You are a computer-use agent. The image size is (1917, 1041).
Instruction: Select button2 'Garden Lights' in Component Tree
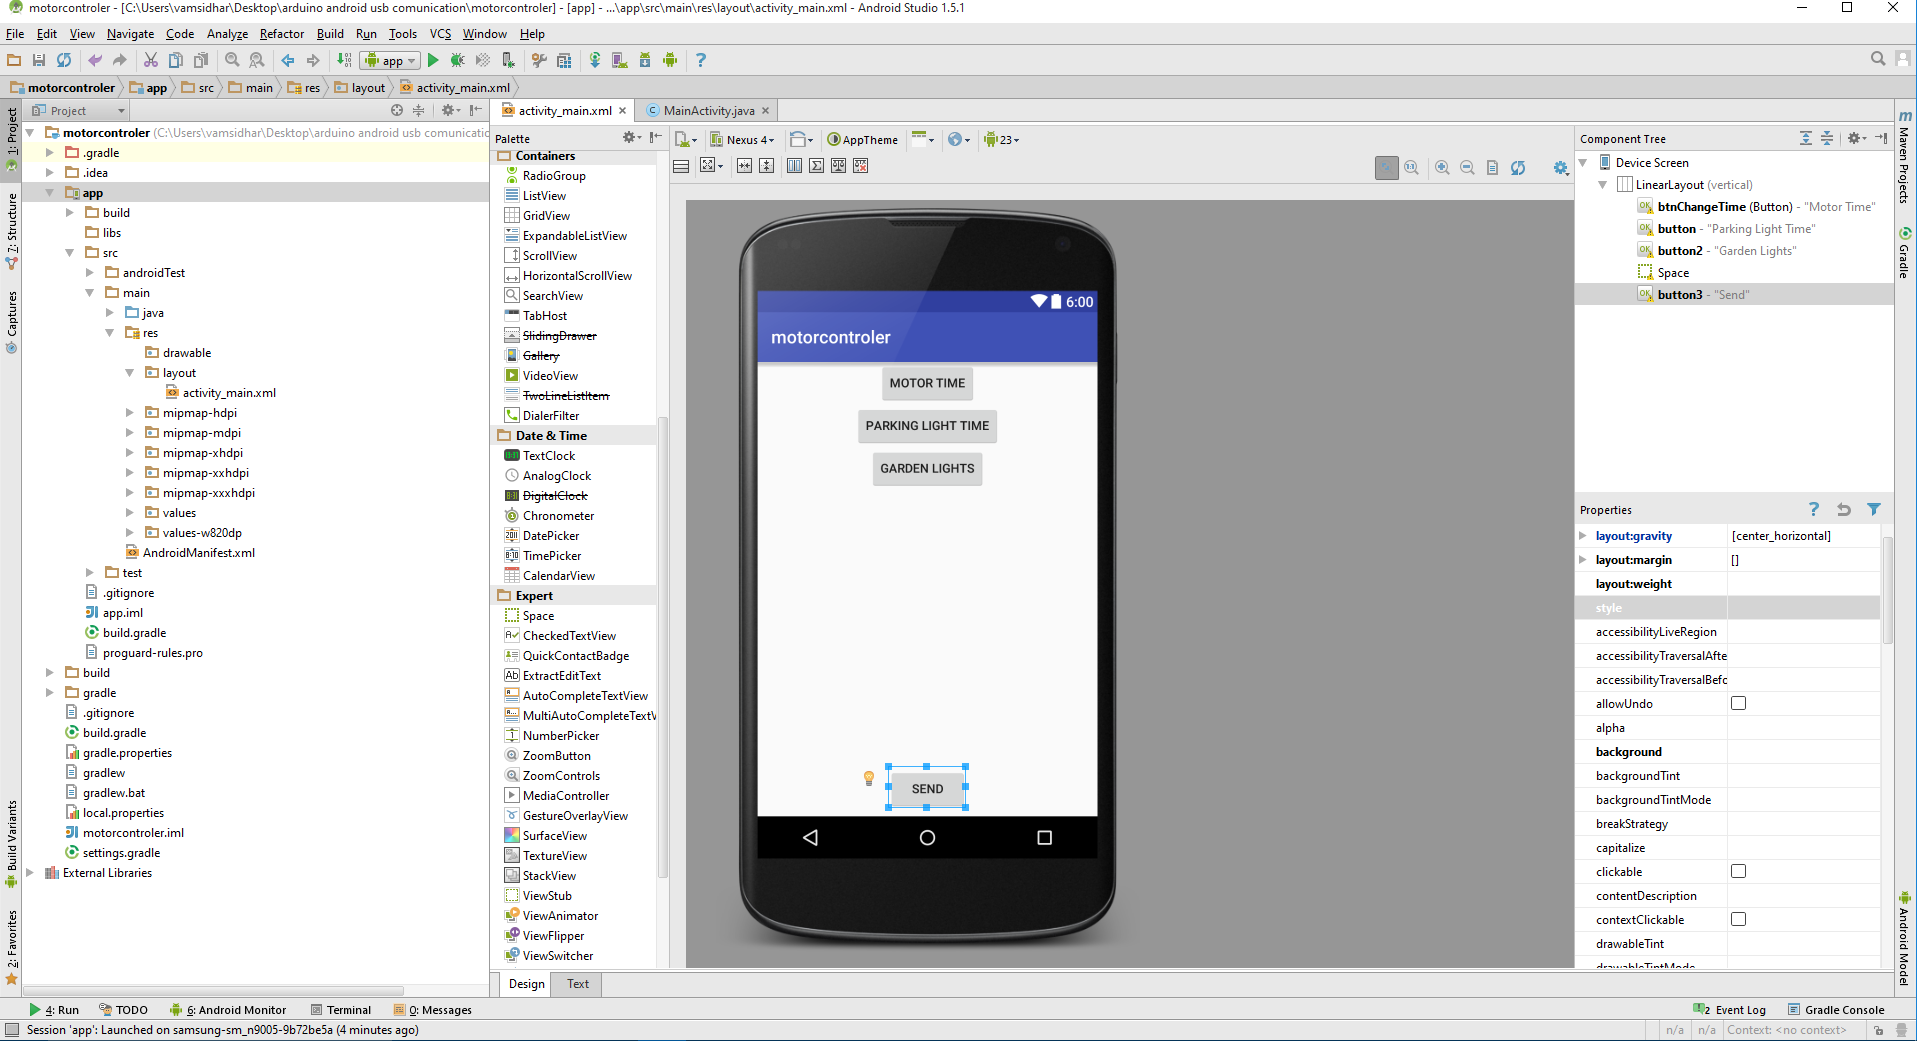click(1717, 250)
